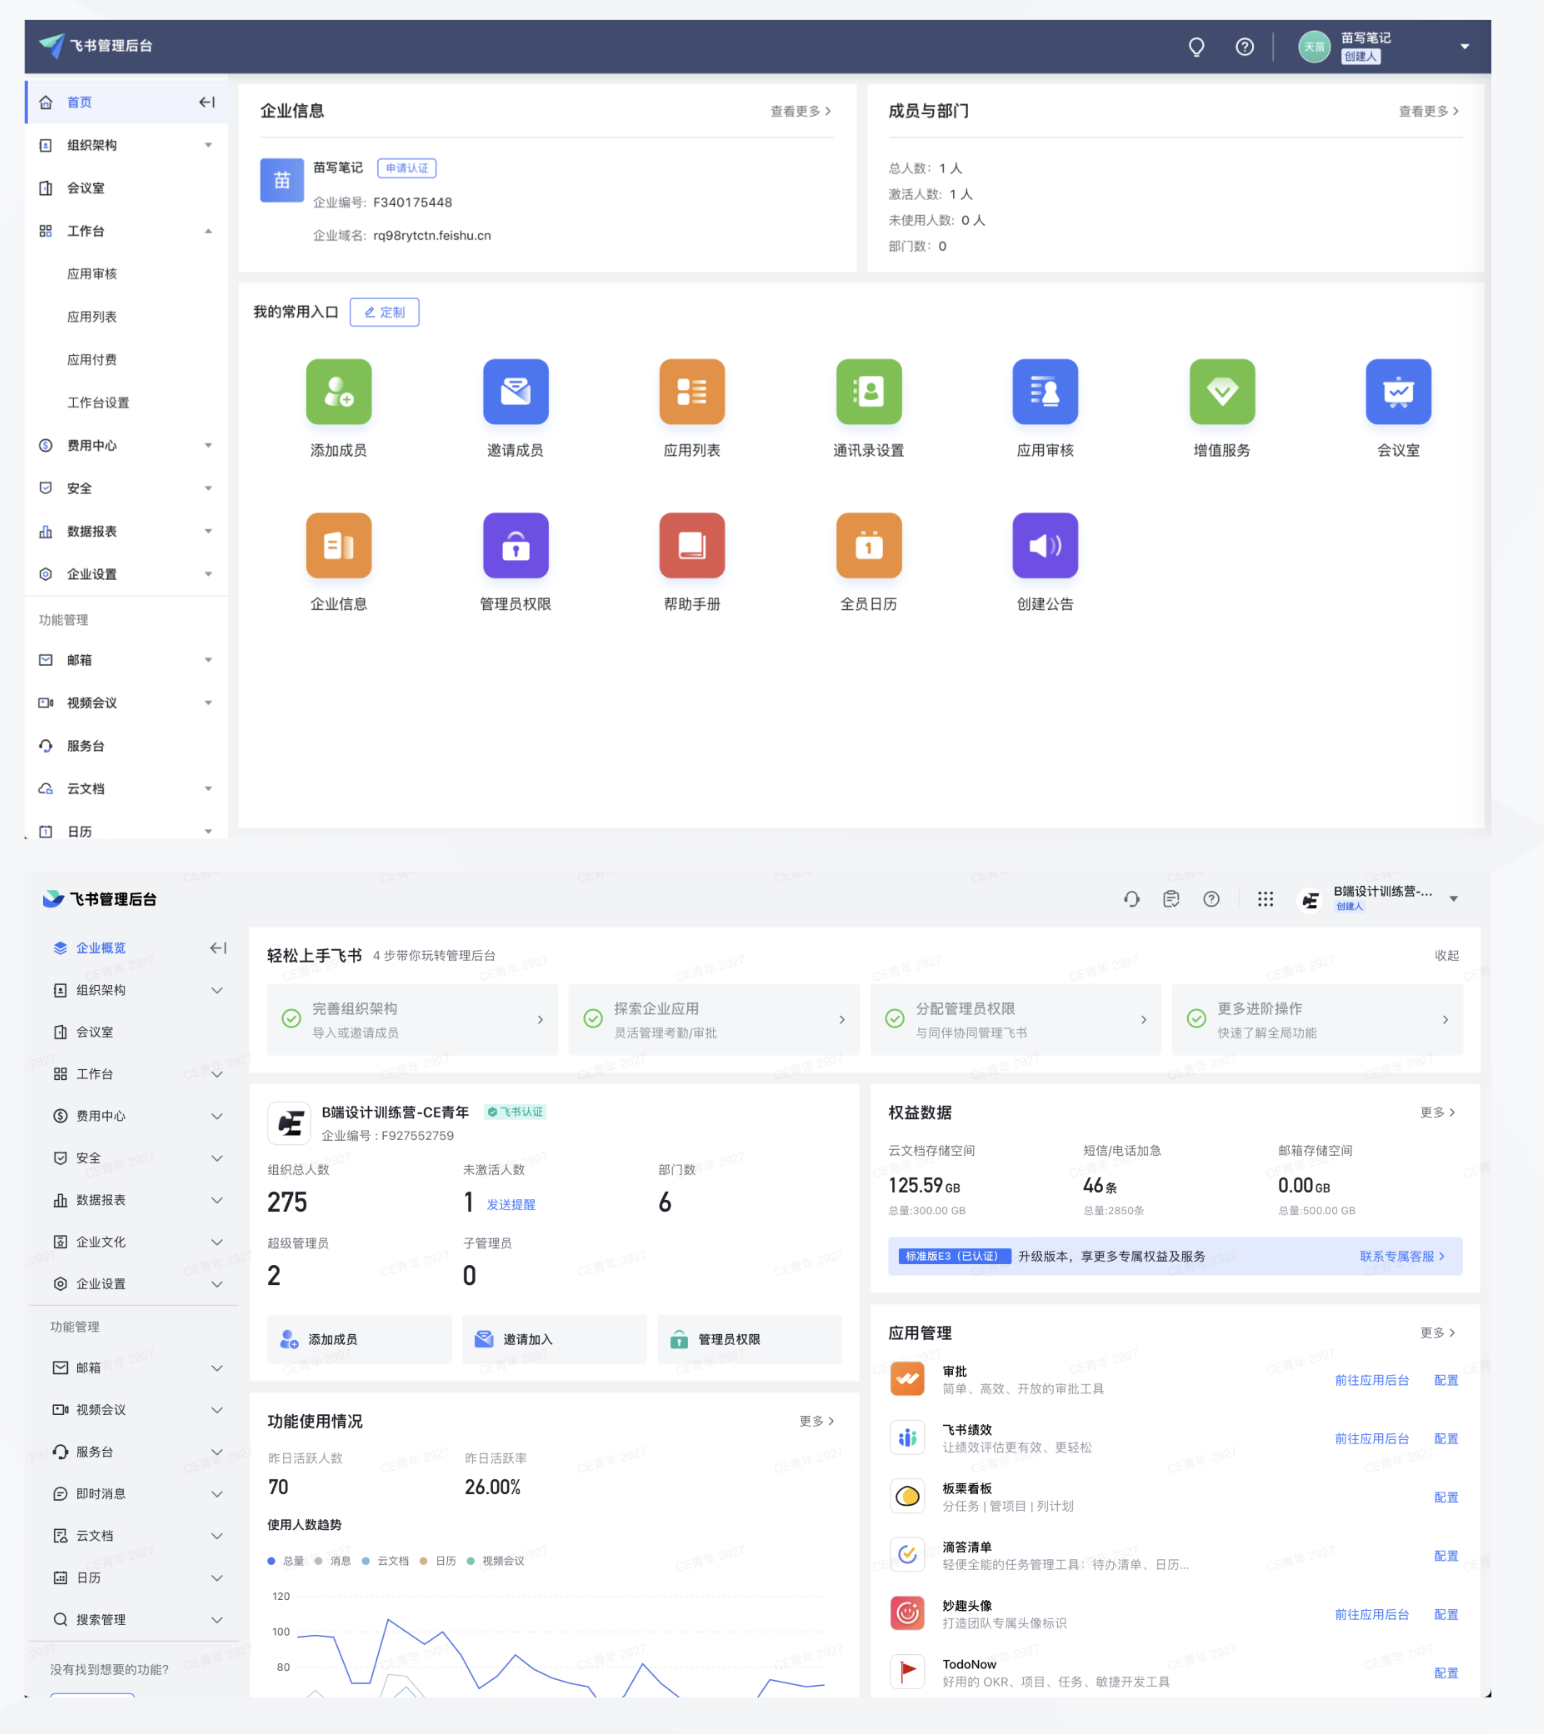
Task: Toggle the 云文档 legend series in chart
Action: 386,1561
